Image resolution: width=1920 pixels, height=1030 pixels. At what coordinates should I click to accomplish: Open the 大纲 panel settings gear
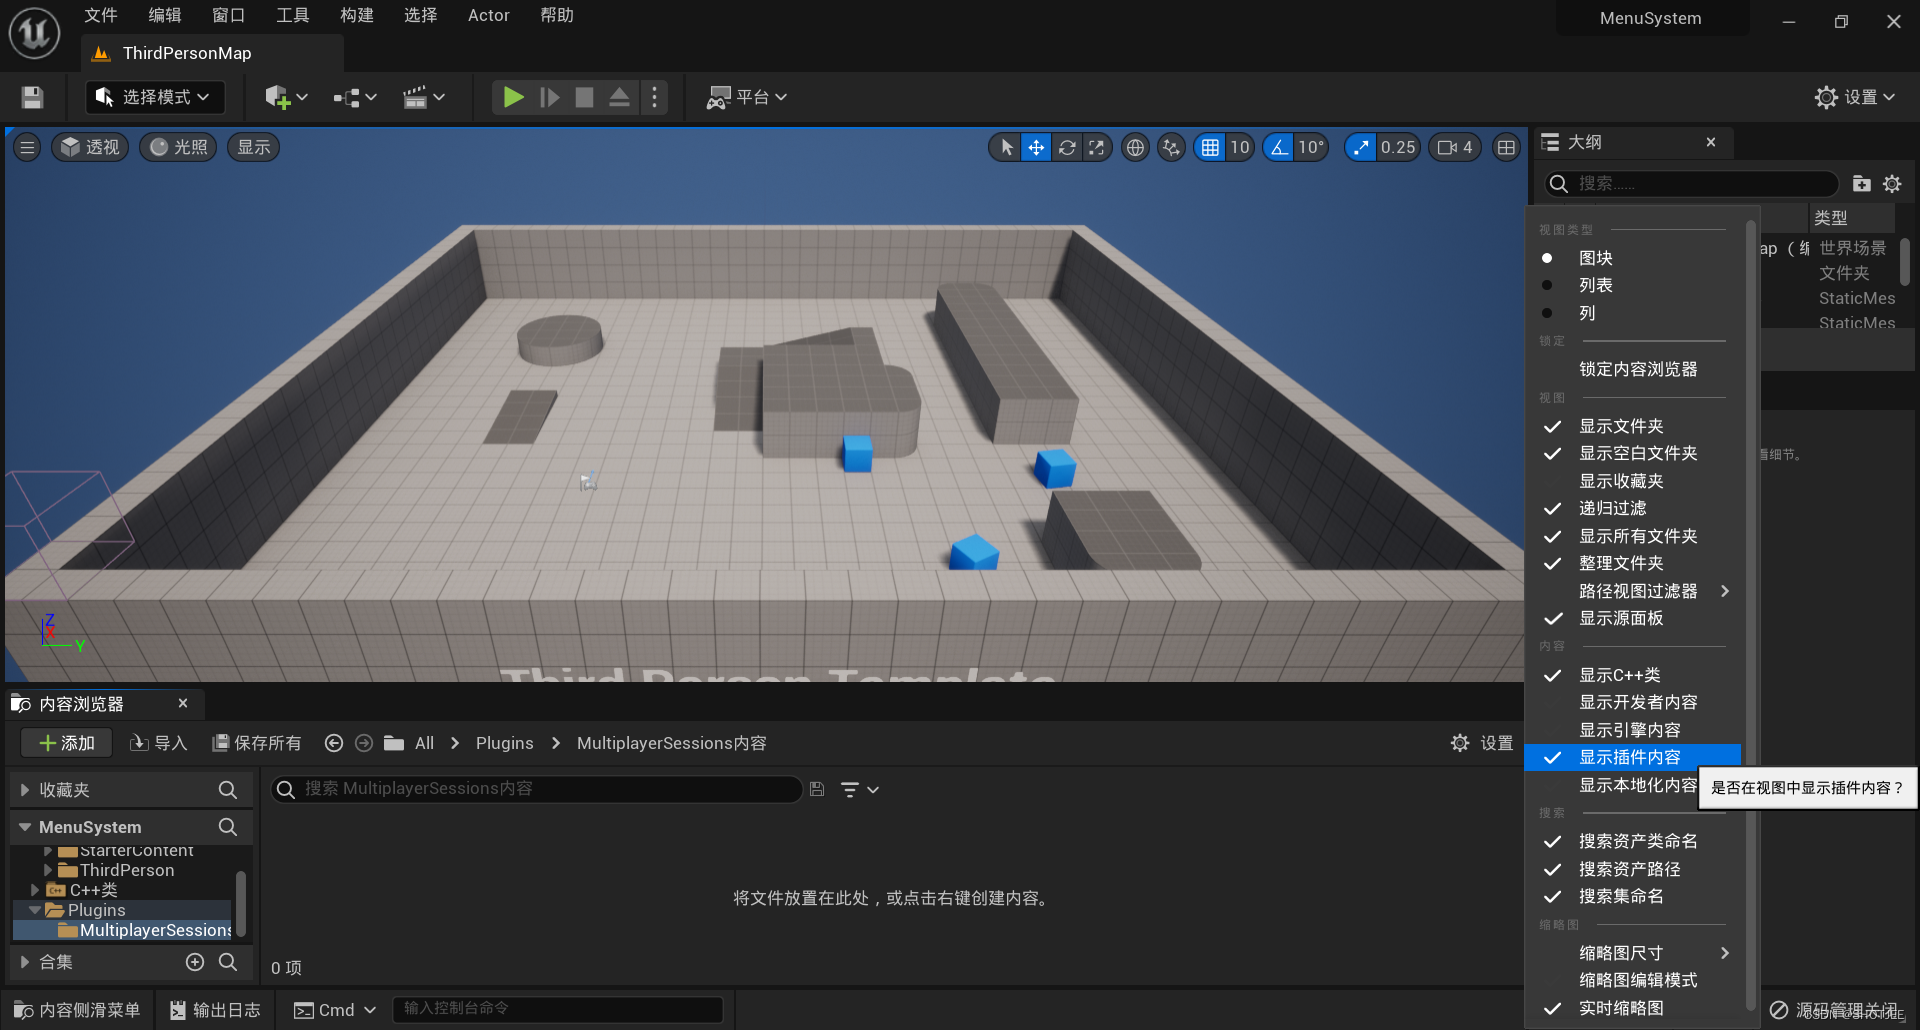point(1891,183)
